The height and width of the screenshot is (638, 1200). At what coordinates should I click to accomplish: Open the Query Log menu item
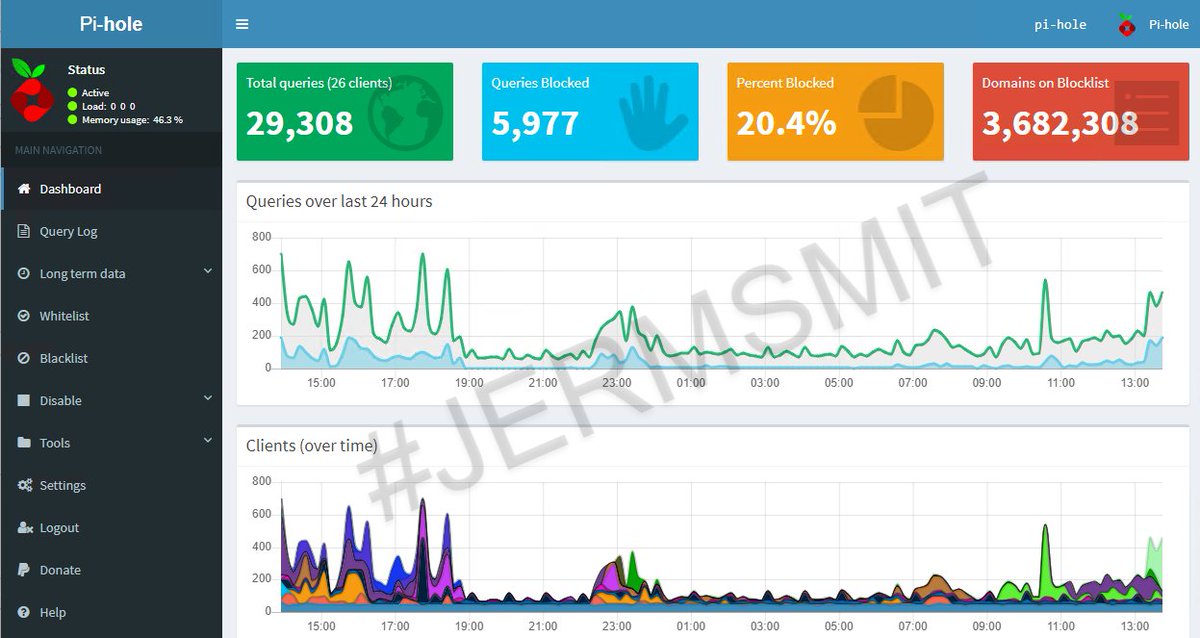click(x=111, y=231)
